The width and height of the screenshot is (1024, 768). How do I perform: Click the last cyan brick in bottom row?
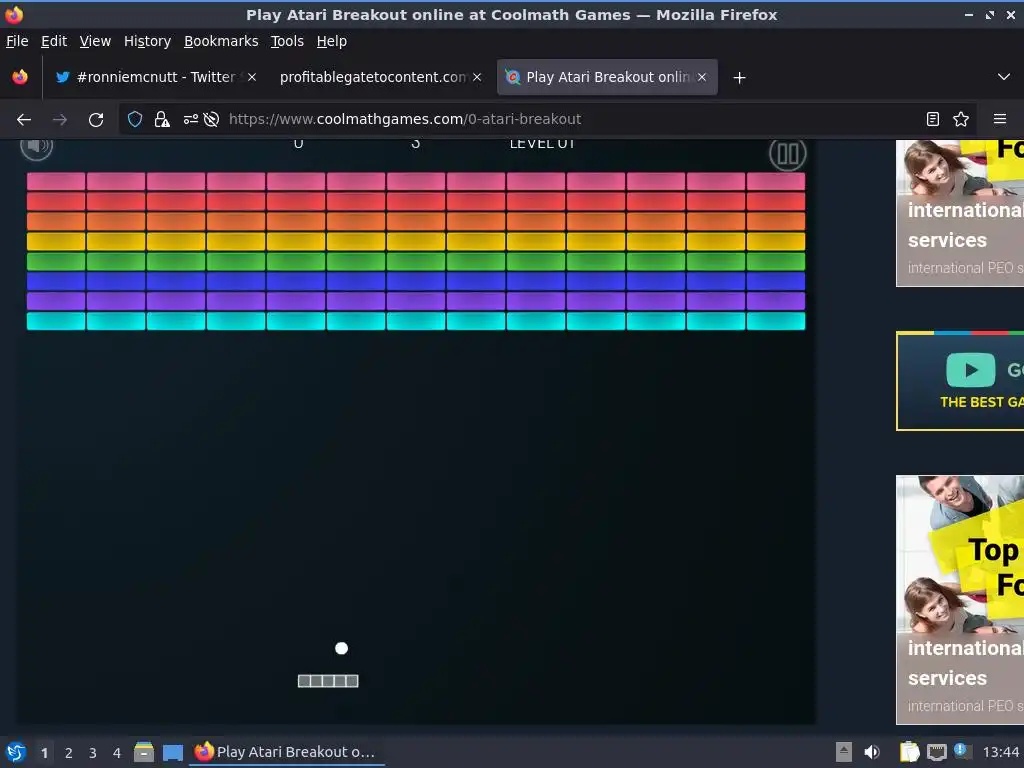coord(776,321)
